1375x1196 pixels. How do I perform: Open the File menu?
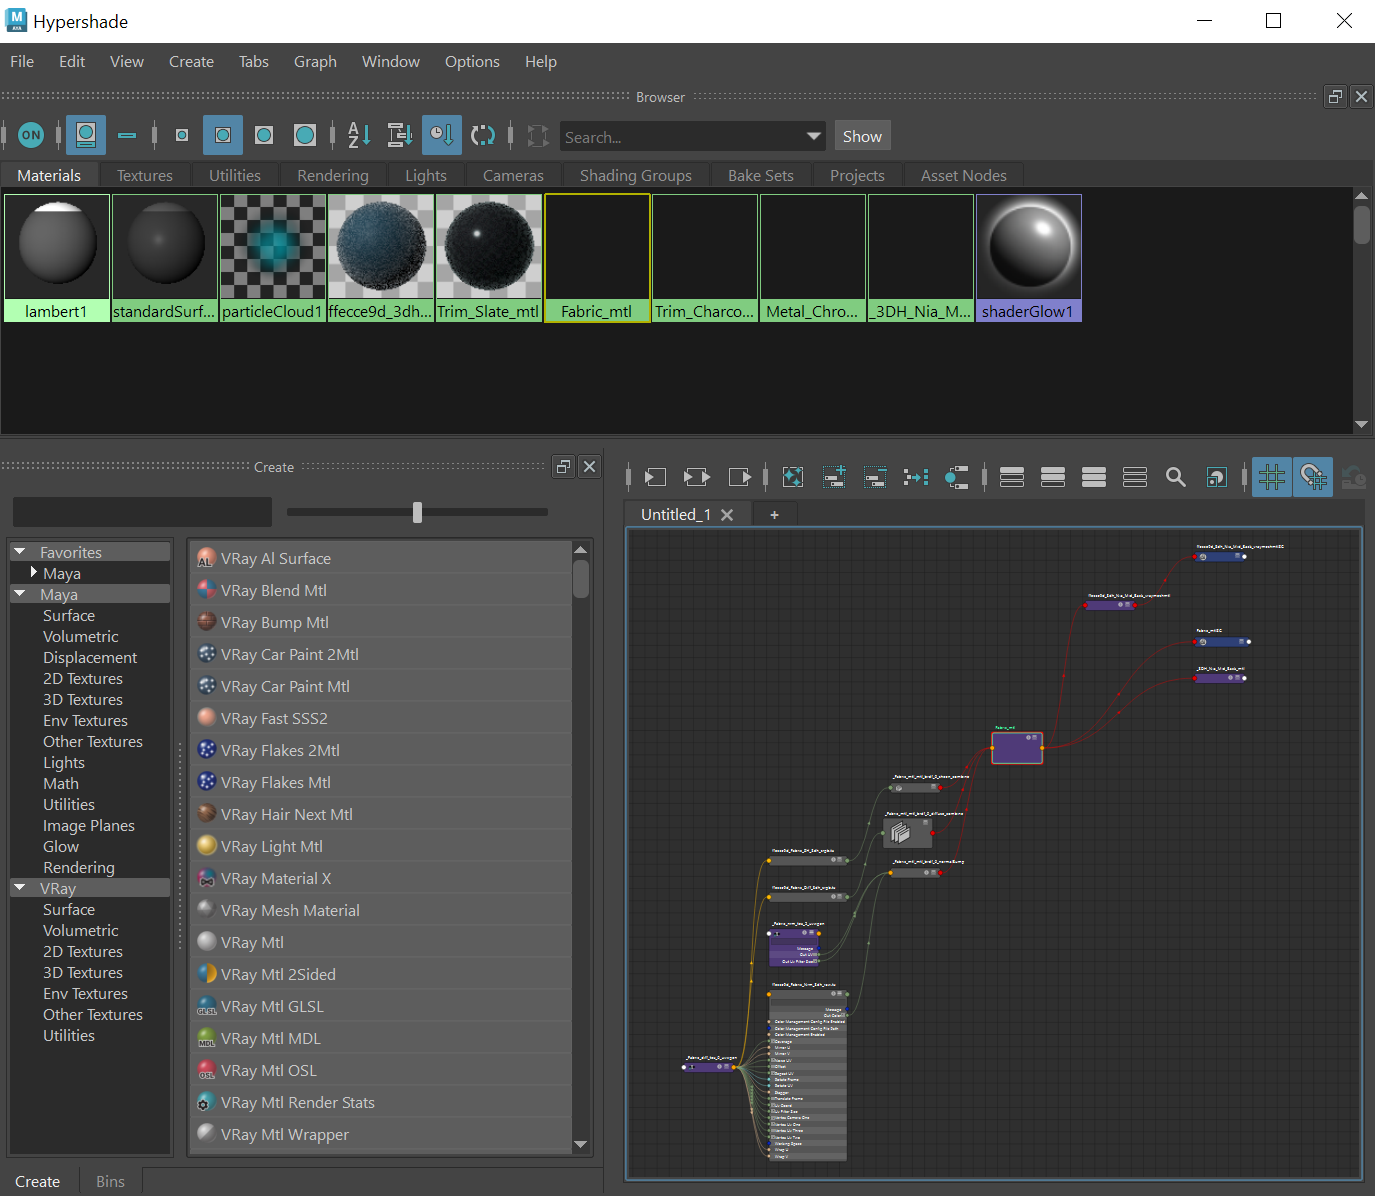click(22, 62)
